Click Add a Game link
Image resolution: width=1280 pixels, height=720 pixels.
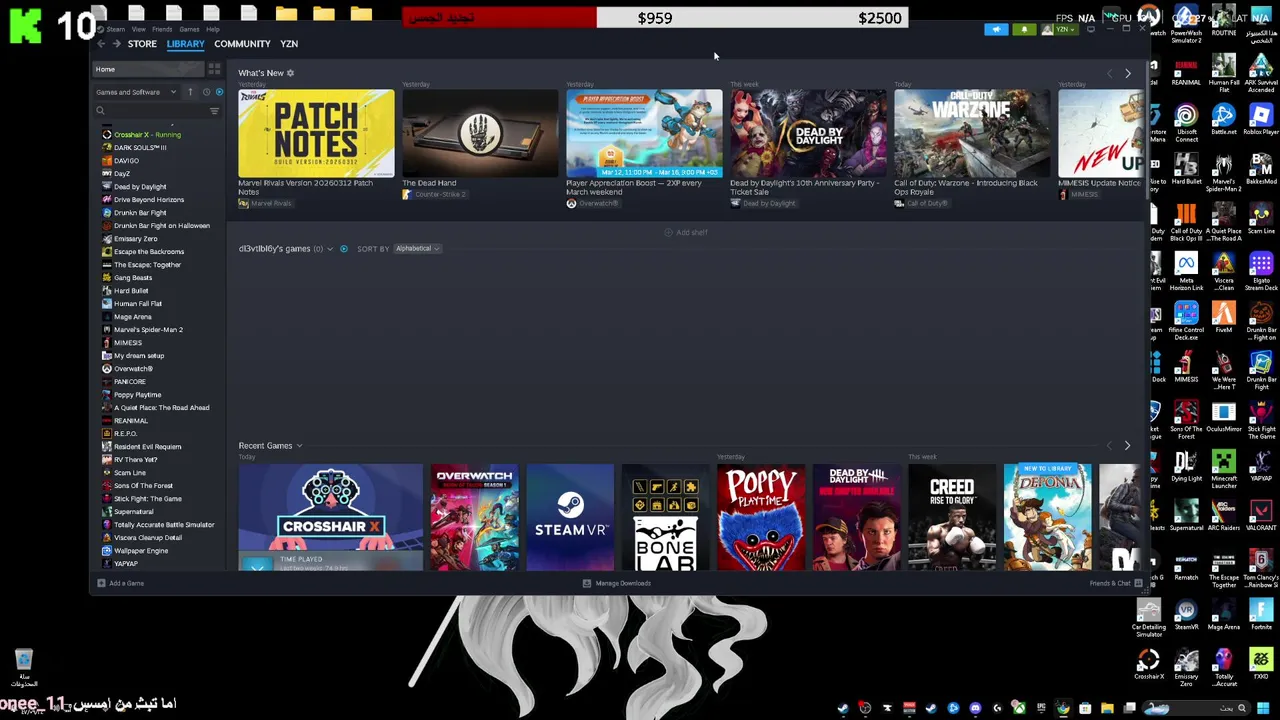click(x=121, y=583)
